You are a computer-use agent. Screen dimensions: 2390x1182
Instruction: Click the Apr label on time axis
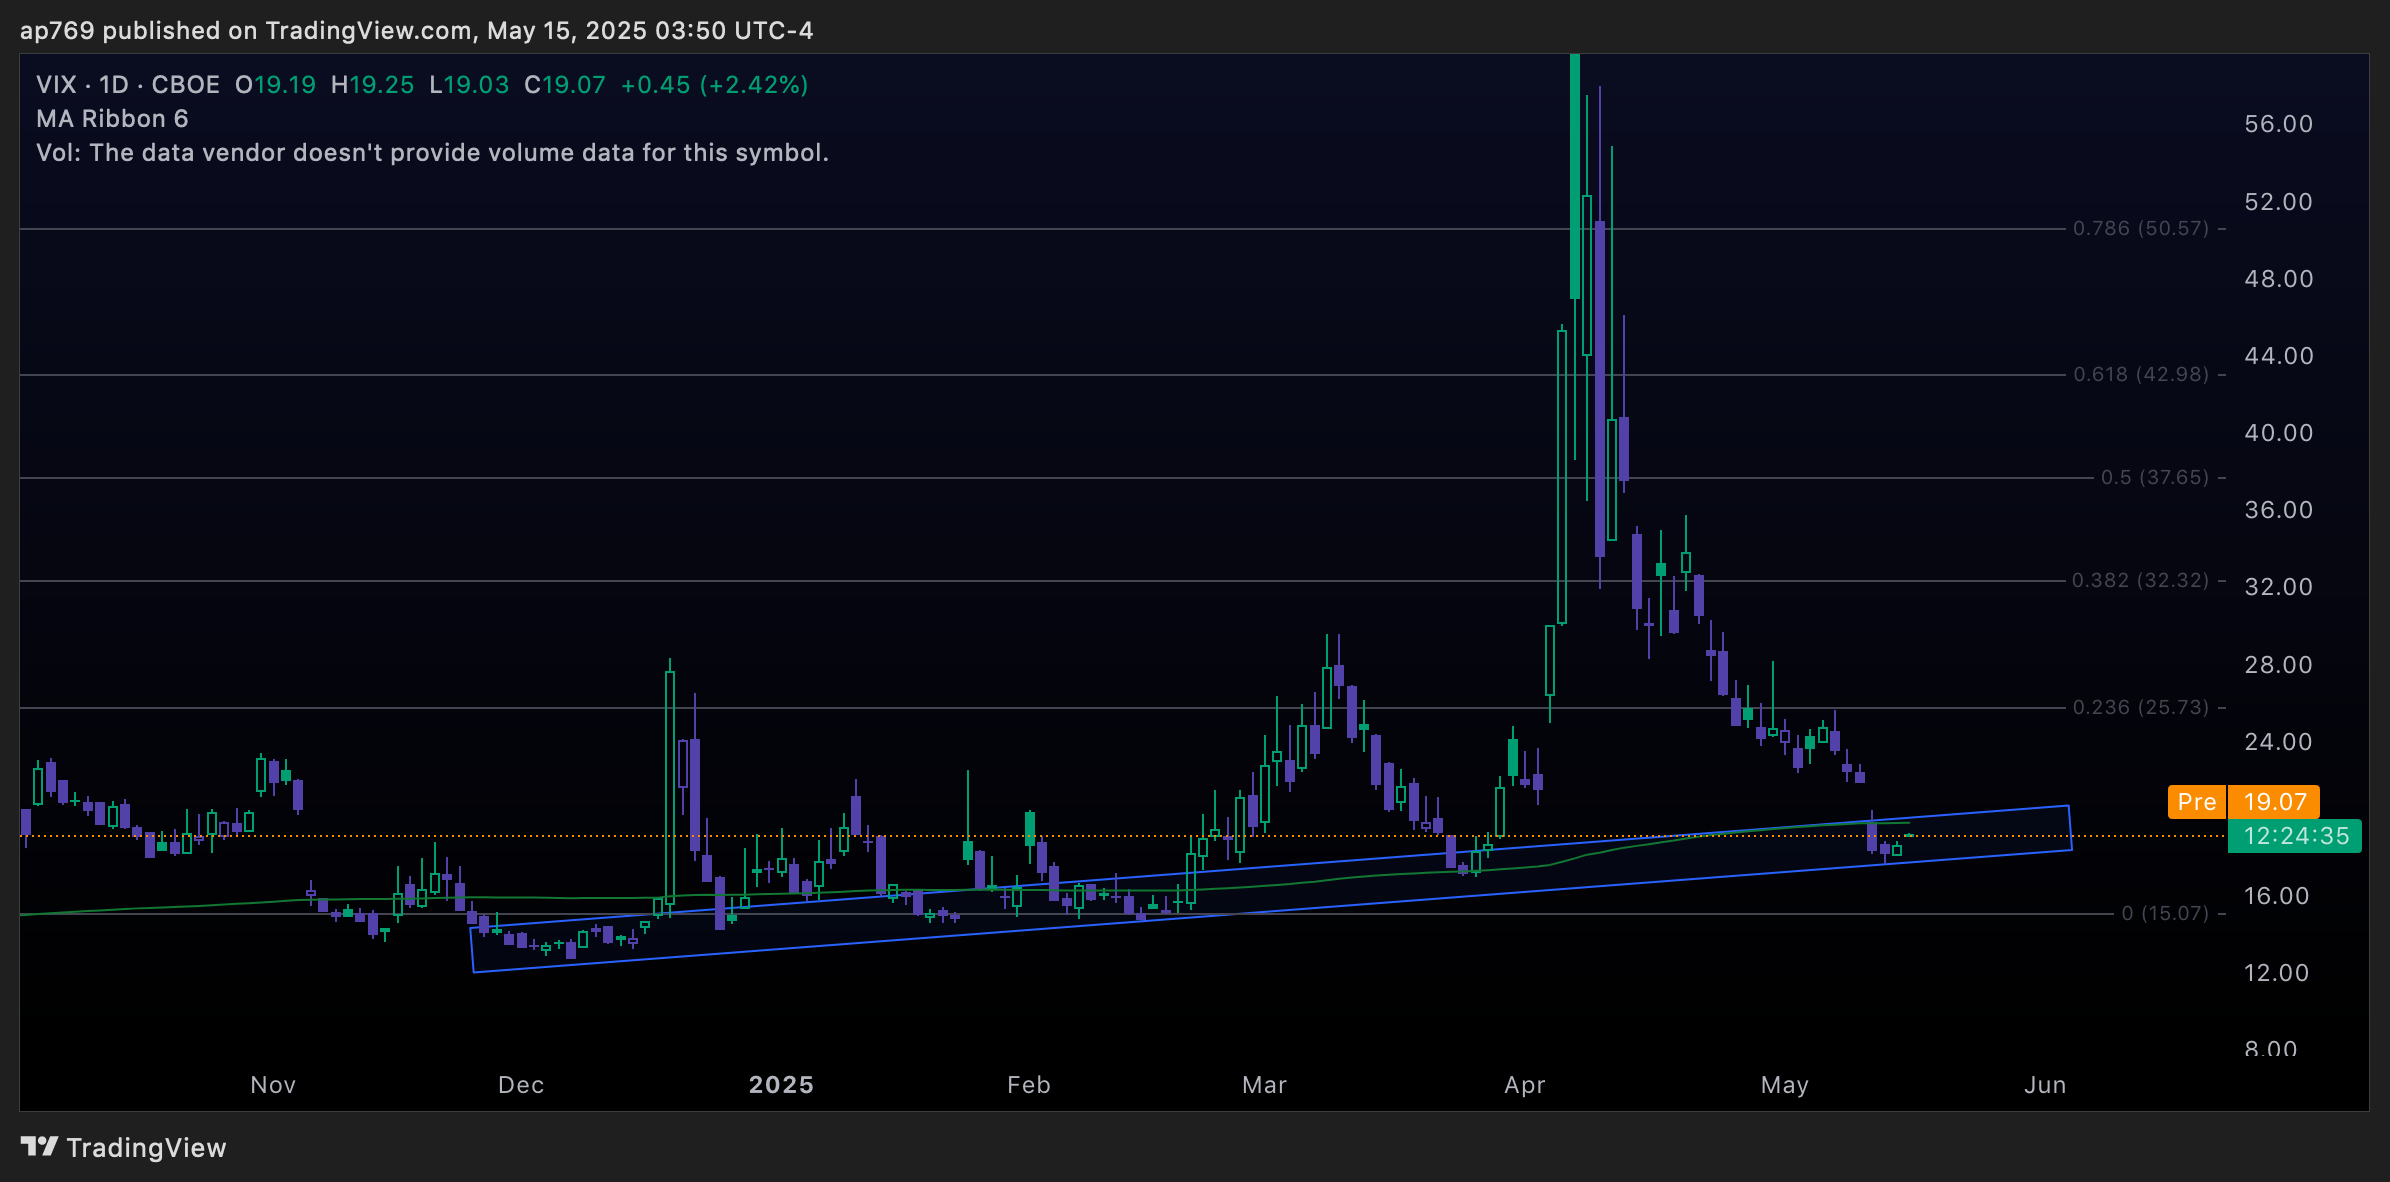click(x=1525, y=1085)
